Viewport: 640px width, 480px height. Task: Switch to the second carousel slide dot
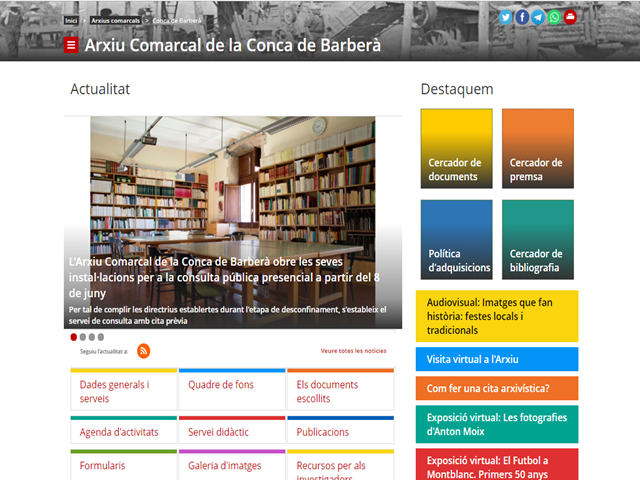[83, 337]
